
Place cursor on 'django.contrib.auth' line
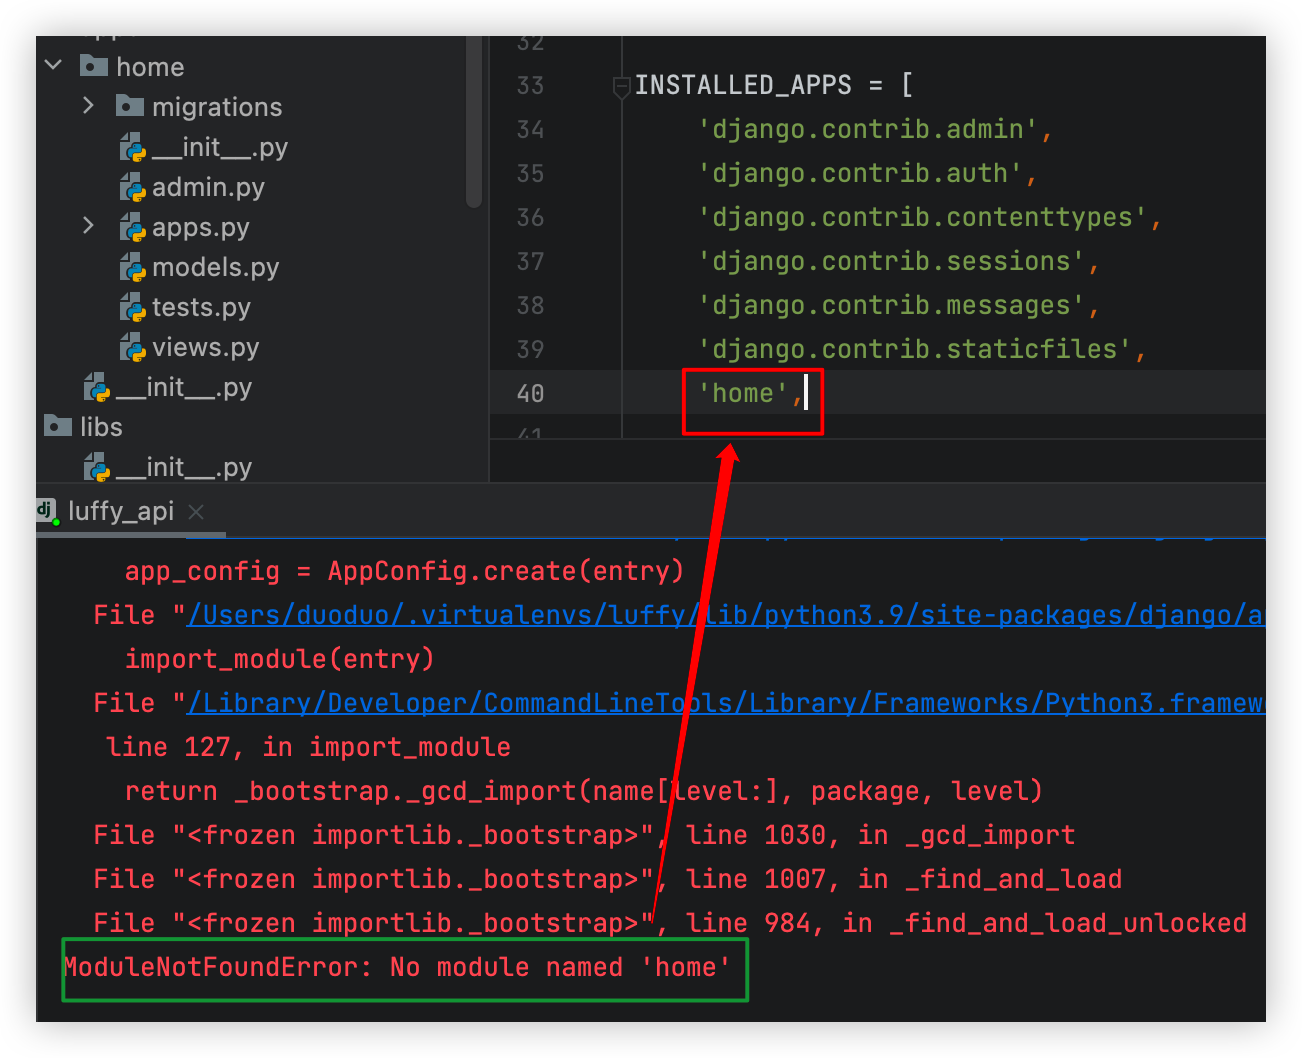[867, 174]
